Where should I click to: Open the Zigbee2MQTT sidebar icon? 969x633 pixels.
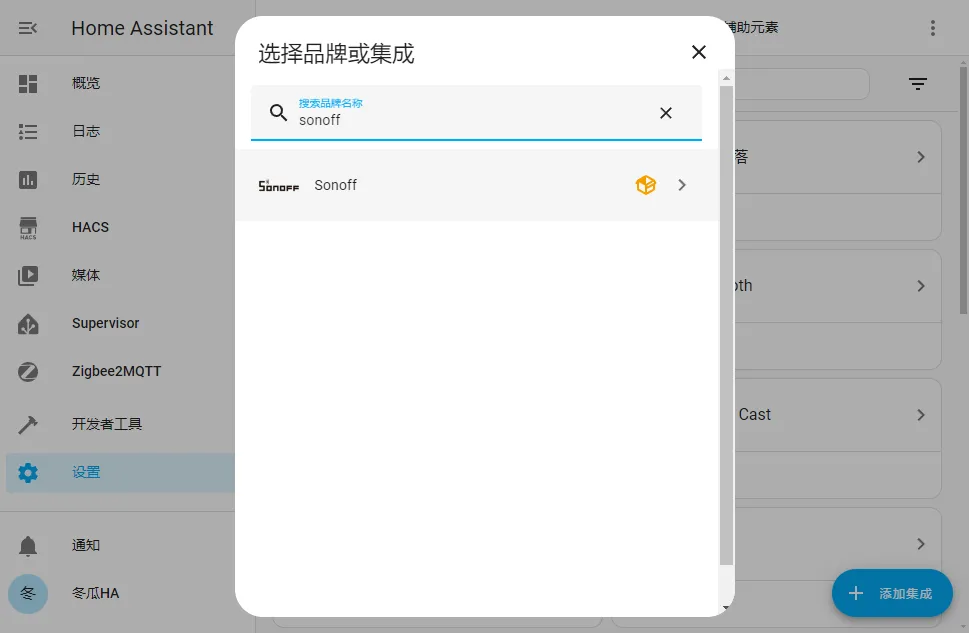pos(28,372)
